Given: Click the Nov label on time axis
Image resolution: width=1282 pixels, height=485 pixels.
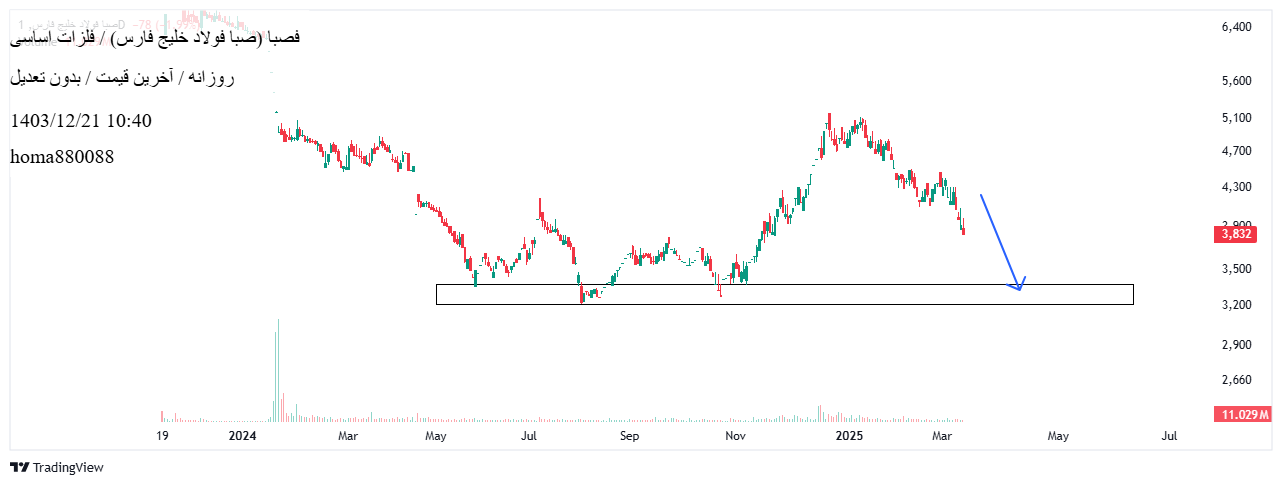Looking at the screenshot, I should click(735, 436).
